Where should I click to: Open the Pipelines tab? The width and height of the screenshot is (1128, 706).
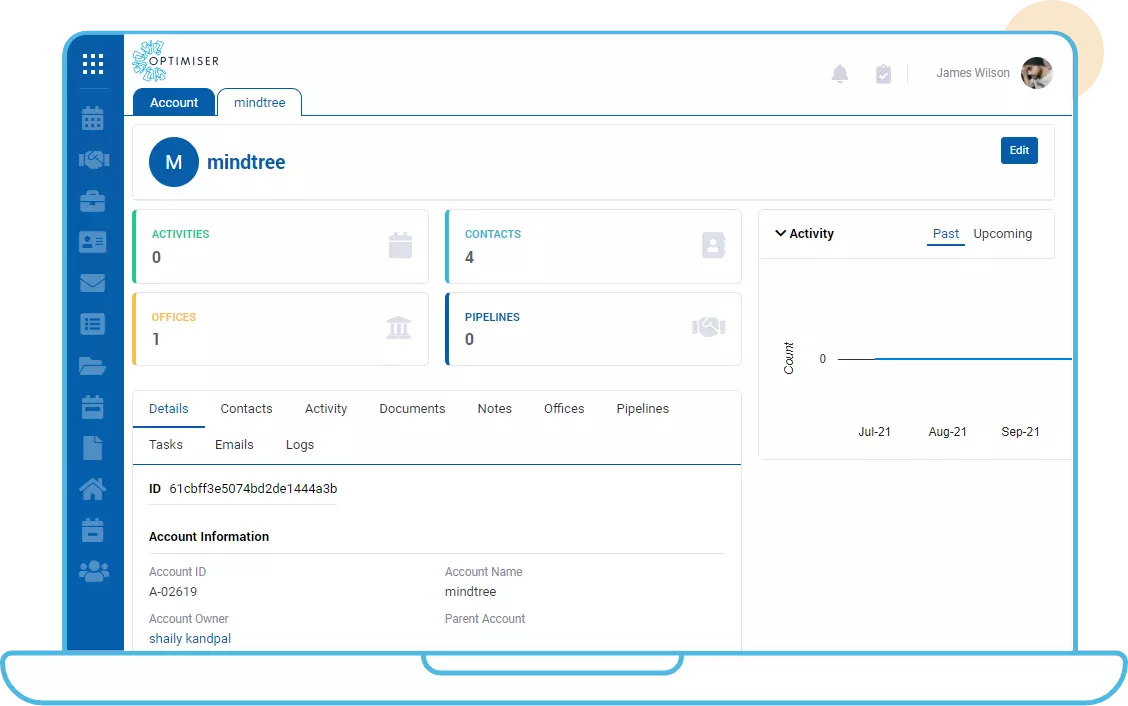coord(642,409)
